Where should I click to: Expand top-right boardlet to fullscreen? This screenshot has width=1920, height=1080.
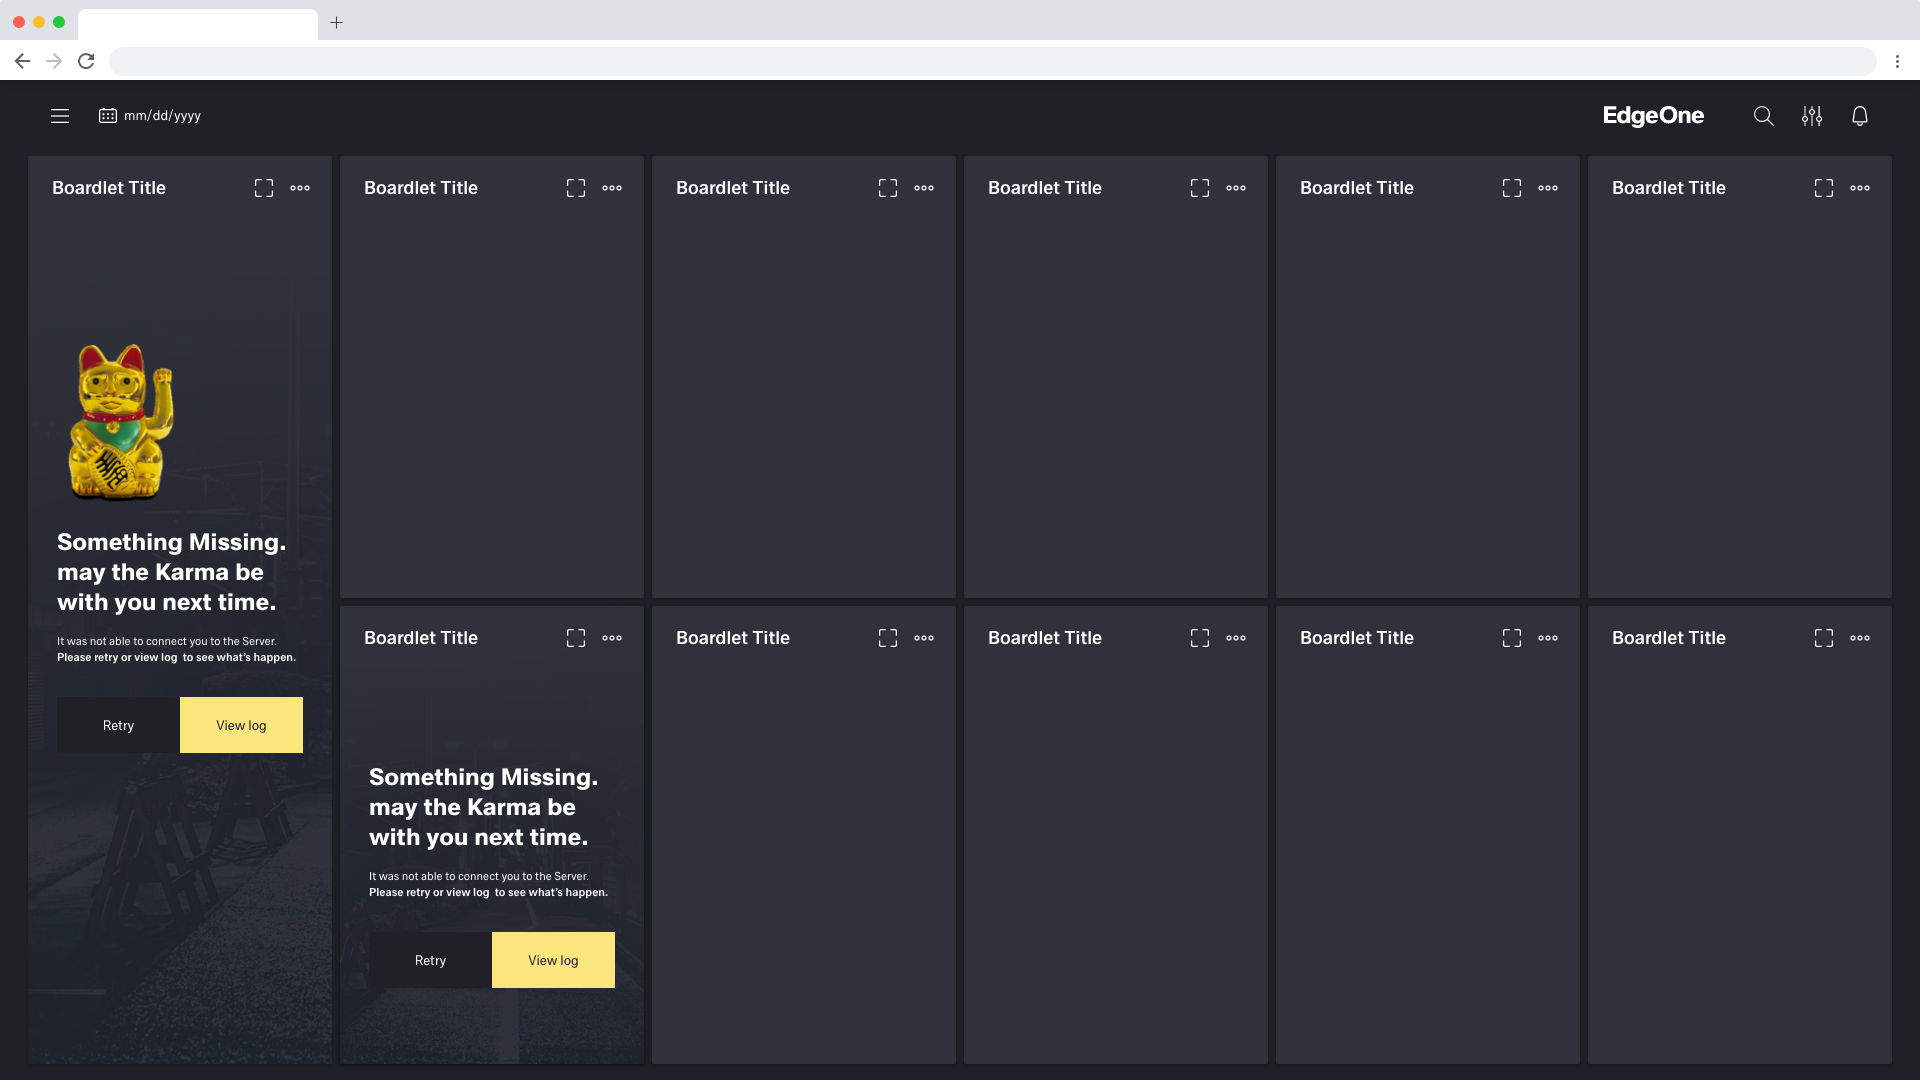tap(1823, 188)
